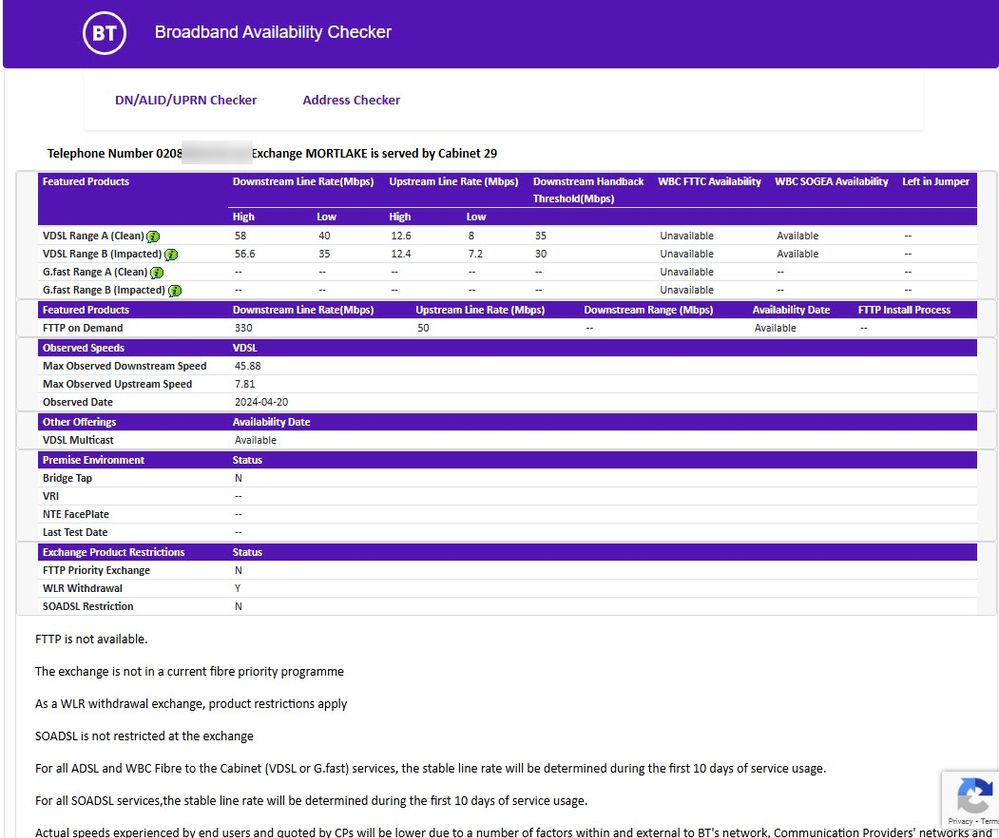Open the reCAPTCHA Privacy link
Image resolution: width=999 pixels, height=838 pixels.
[960, 821]
